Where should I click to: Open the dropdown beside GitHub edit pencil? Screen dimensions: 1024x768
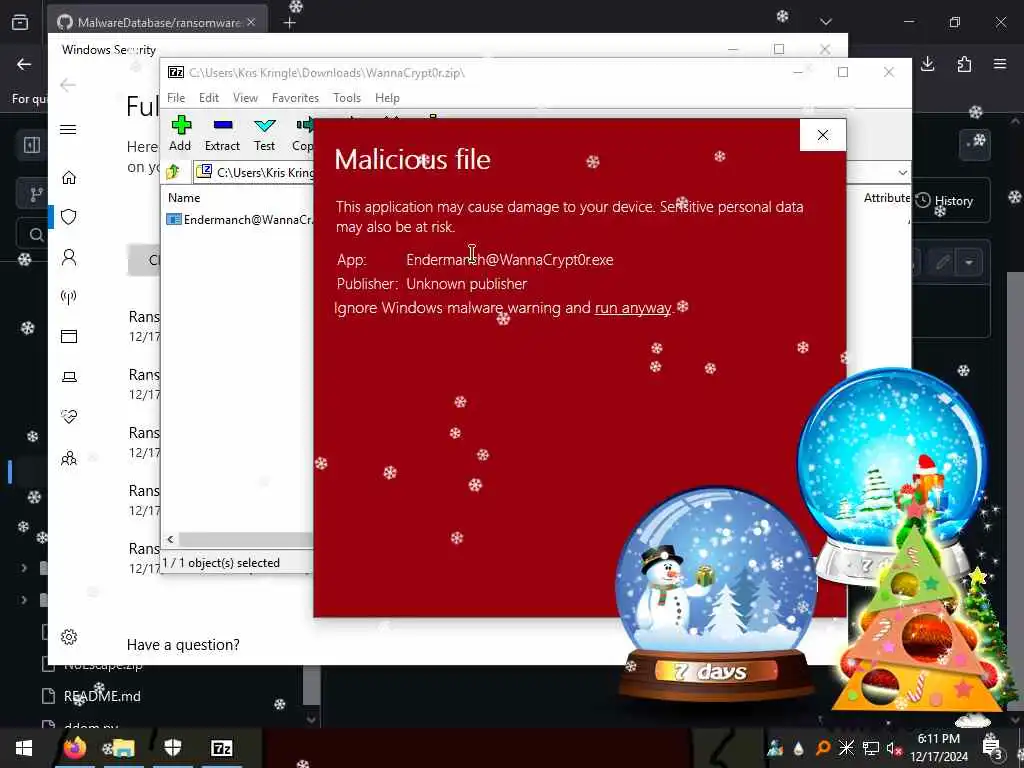[x=969, y=263]
